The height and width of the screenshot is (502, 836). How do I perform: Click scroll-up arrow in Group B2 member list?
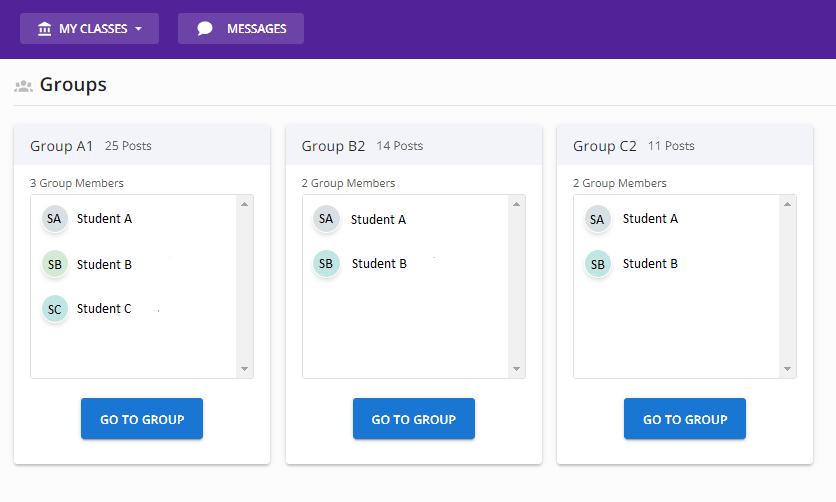(x=516, y=204)
